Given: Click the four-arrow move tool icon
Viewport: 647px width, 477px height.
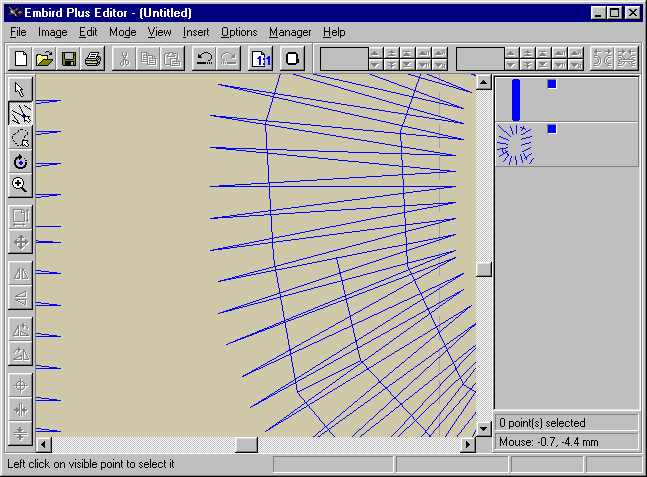Looking at the screenshot, I should coord(20,241).
